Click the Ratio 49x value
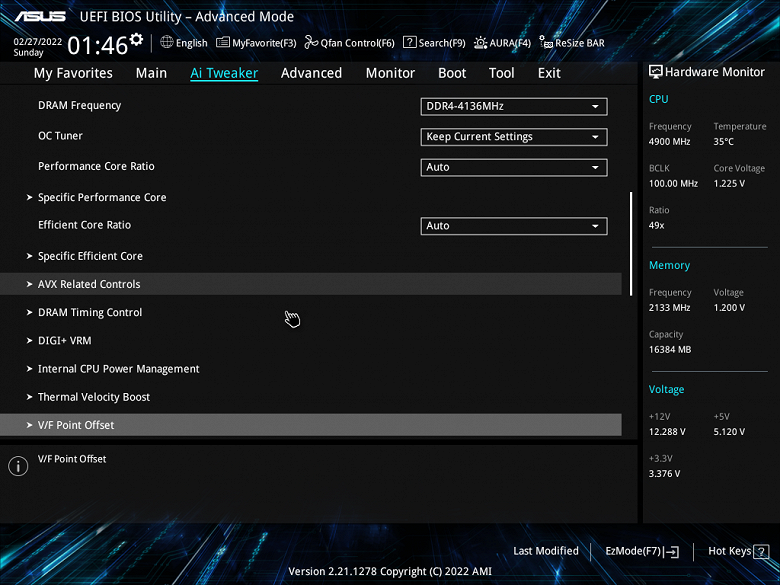Image resolution: width=780 pixels, height=585 pixels. point(656,225)
